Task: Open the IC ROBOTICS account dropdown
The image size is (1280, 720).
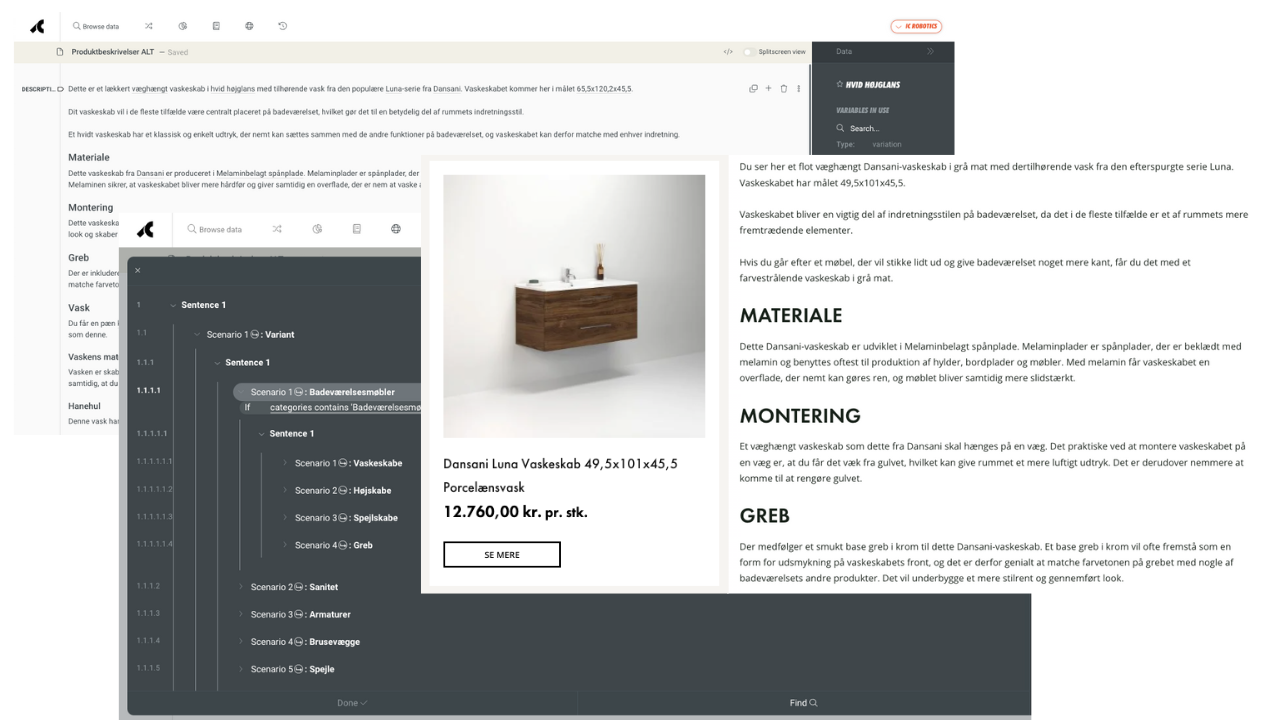Action: point(916,26)
